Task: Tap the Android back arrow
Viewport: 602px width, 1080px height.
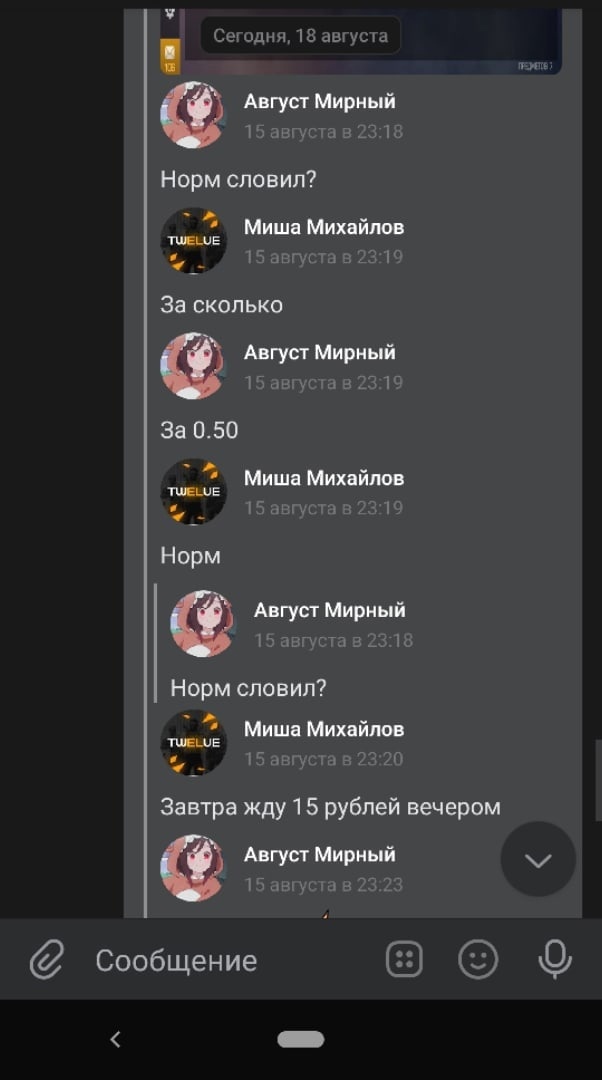Action: pos(115,1039)
